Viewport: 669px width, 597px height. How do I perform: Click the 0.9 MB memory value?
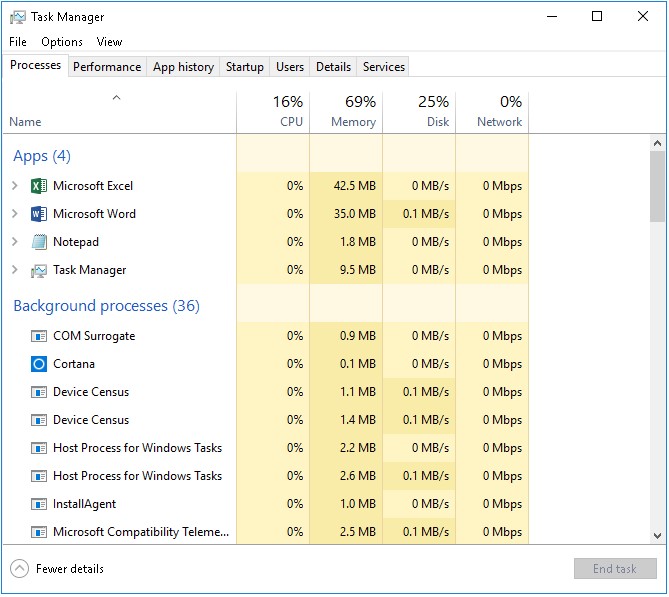pyautogui.click(x=358, y=336)
